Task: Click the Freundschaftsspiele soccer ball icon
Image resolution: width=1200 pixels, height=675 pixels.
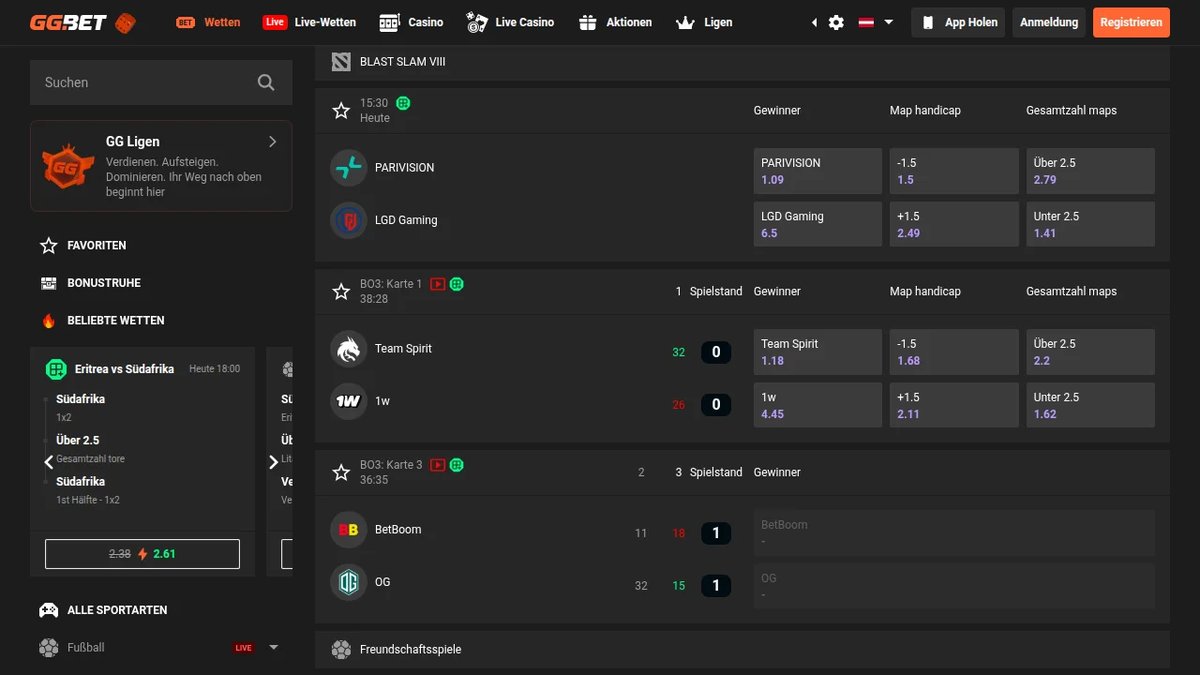Action: point(341,650)
